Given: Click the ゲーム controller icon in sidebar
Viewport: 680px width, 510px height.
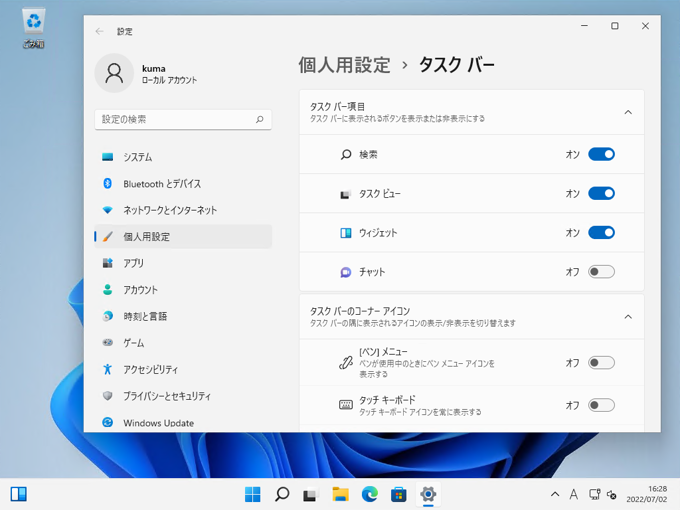Looking at the screenshot, I should [x=108, y=343].
